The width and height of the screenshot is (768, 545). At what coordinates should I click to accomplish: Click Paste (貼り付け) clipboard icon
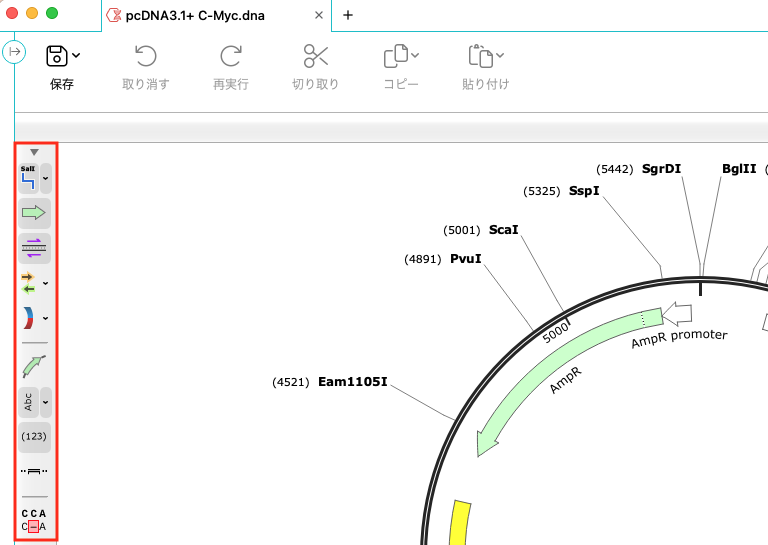pos(480,56)
